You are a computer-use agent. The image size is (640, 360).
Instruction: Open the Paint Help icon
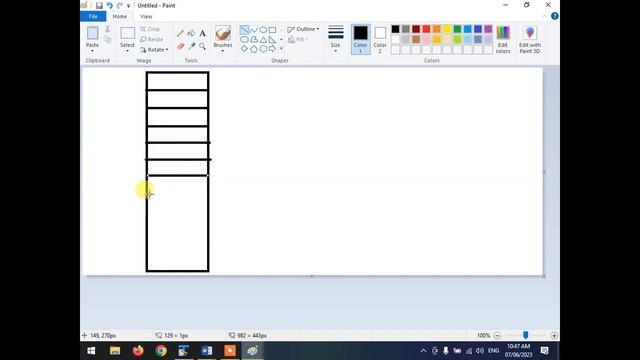coord(555,16)
